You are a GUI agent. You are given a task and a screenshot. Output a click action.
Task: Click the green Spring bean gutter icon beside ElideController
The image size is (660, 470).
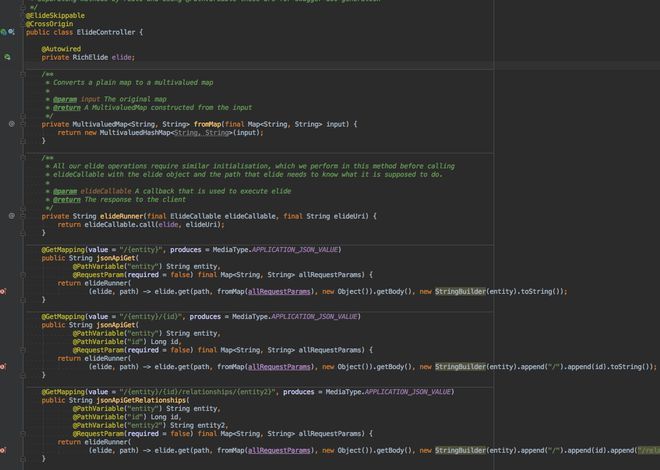[x=4, y=32]
